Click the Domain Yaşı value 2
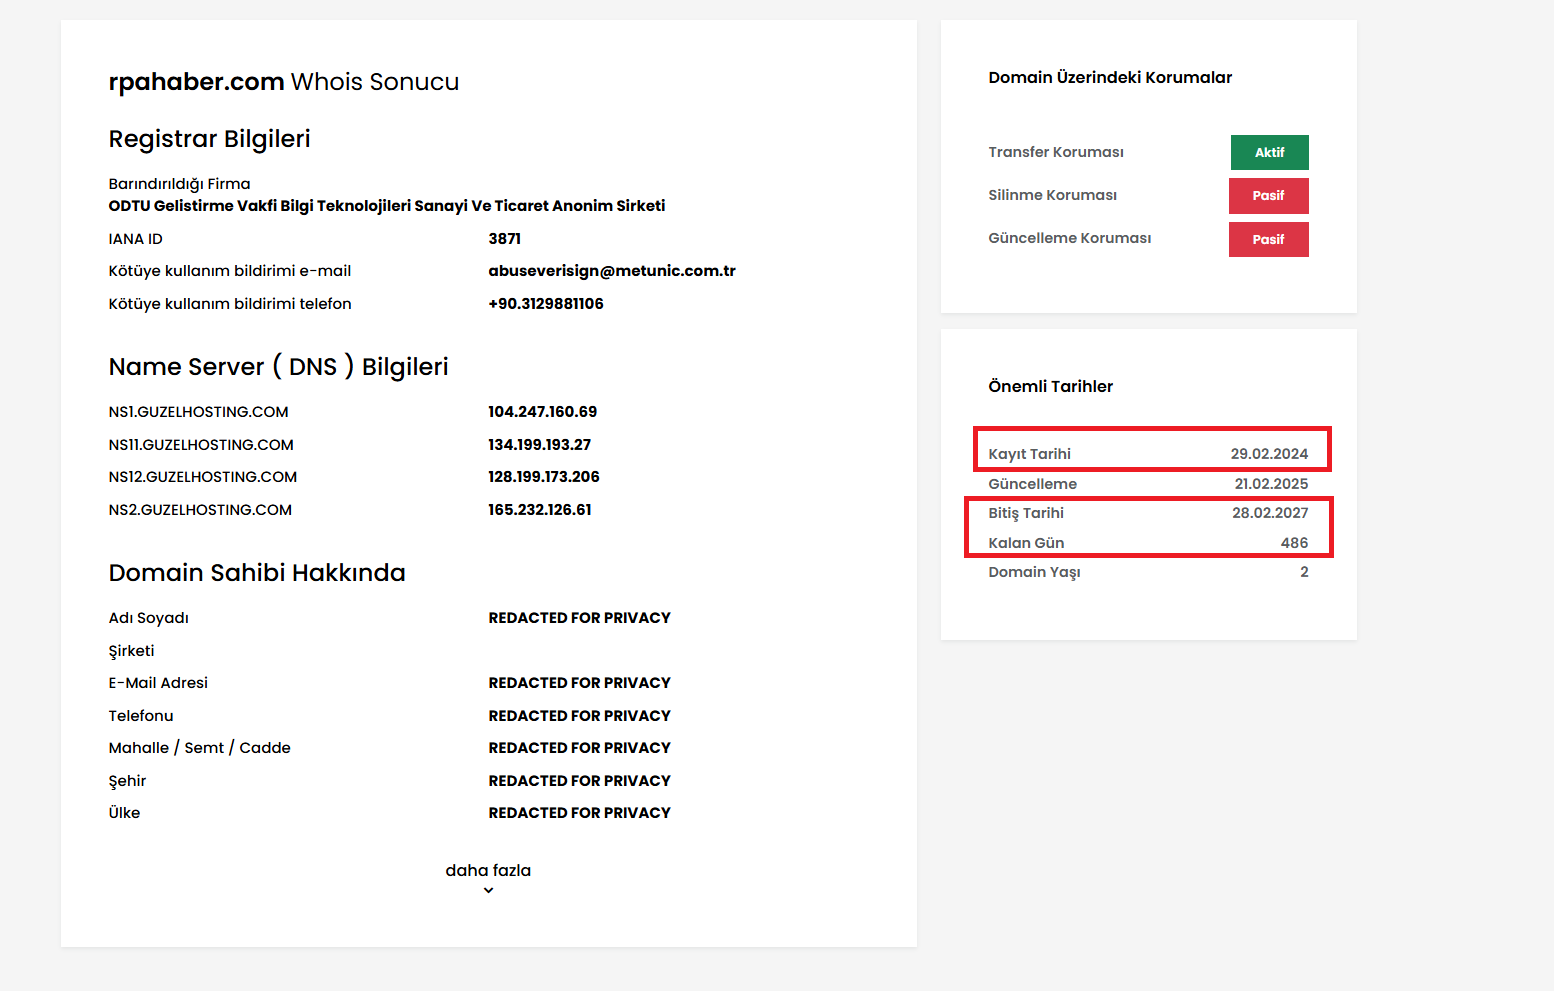 point(1303,571)
